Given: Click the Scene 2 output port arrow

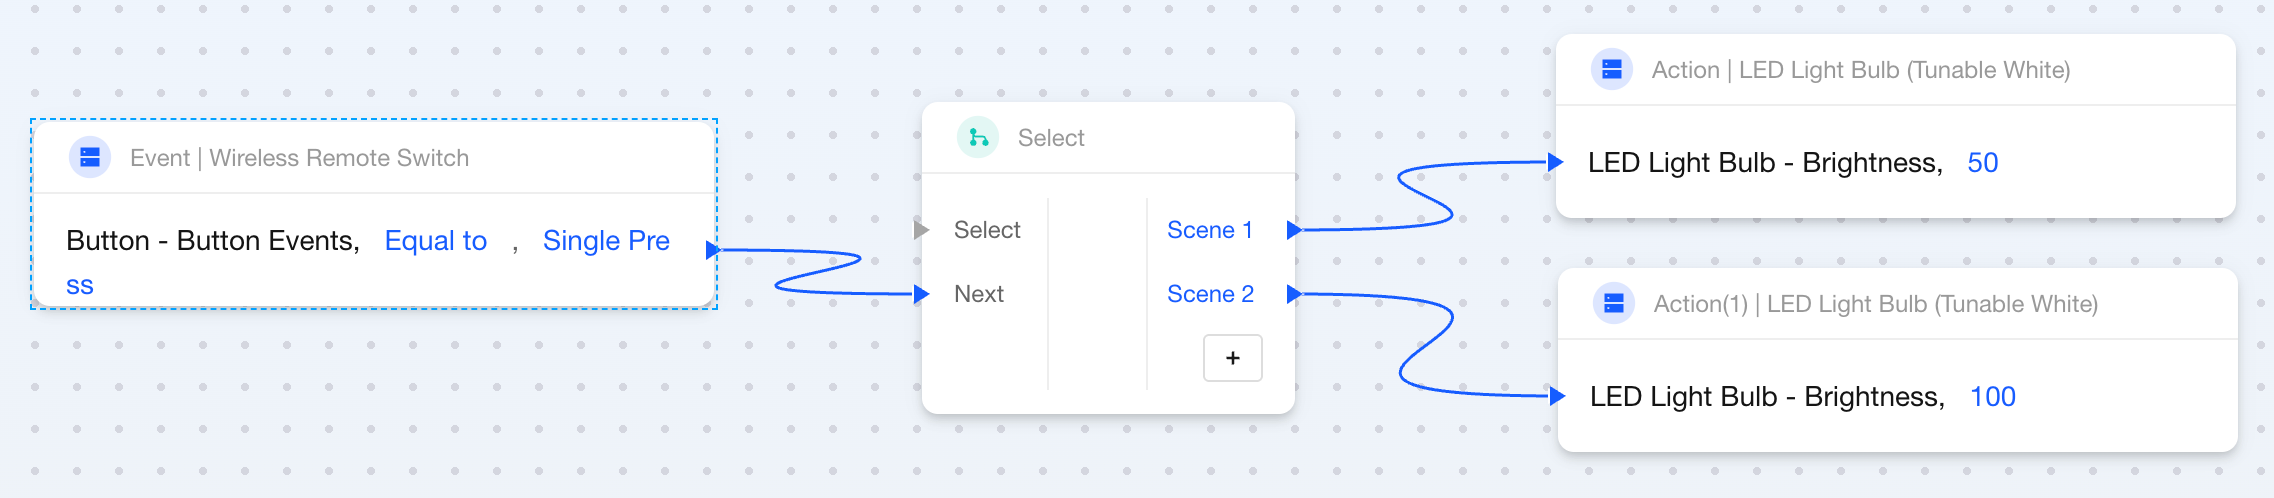Looking at the screenshot, I should pos(1294,294).
